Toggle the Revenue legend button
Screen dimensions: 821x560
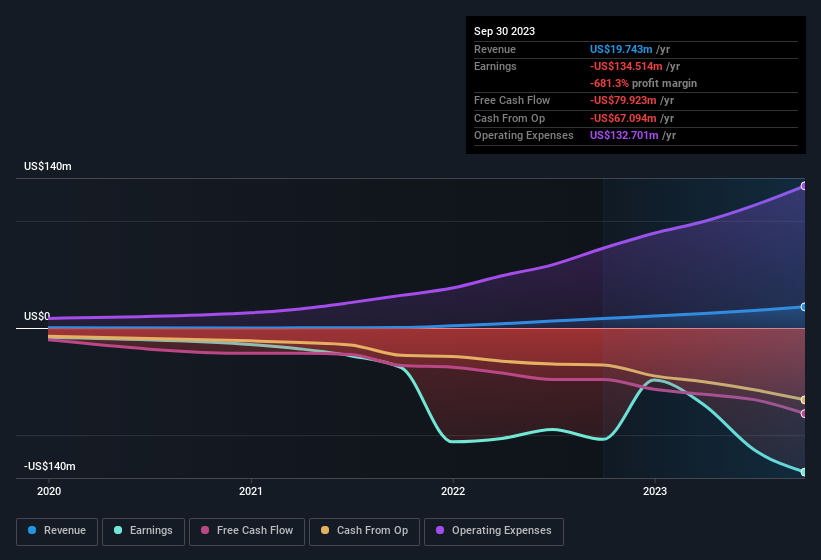coord(57,531)
